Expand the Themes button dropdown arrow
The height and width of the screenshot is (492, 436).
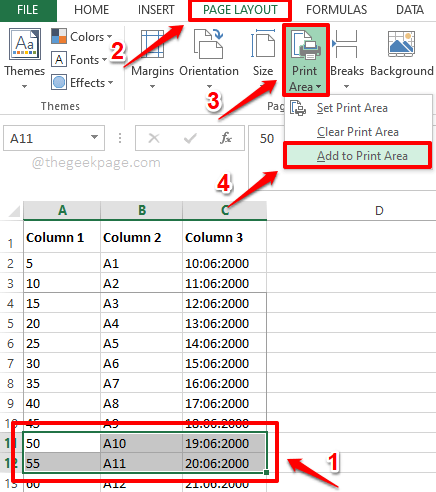24,87
